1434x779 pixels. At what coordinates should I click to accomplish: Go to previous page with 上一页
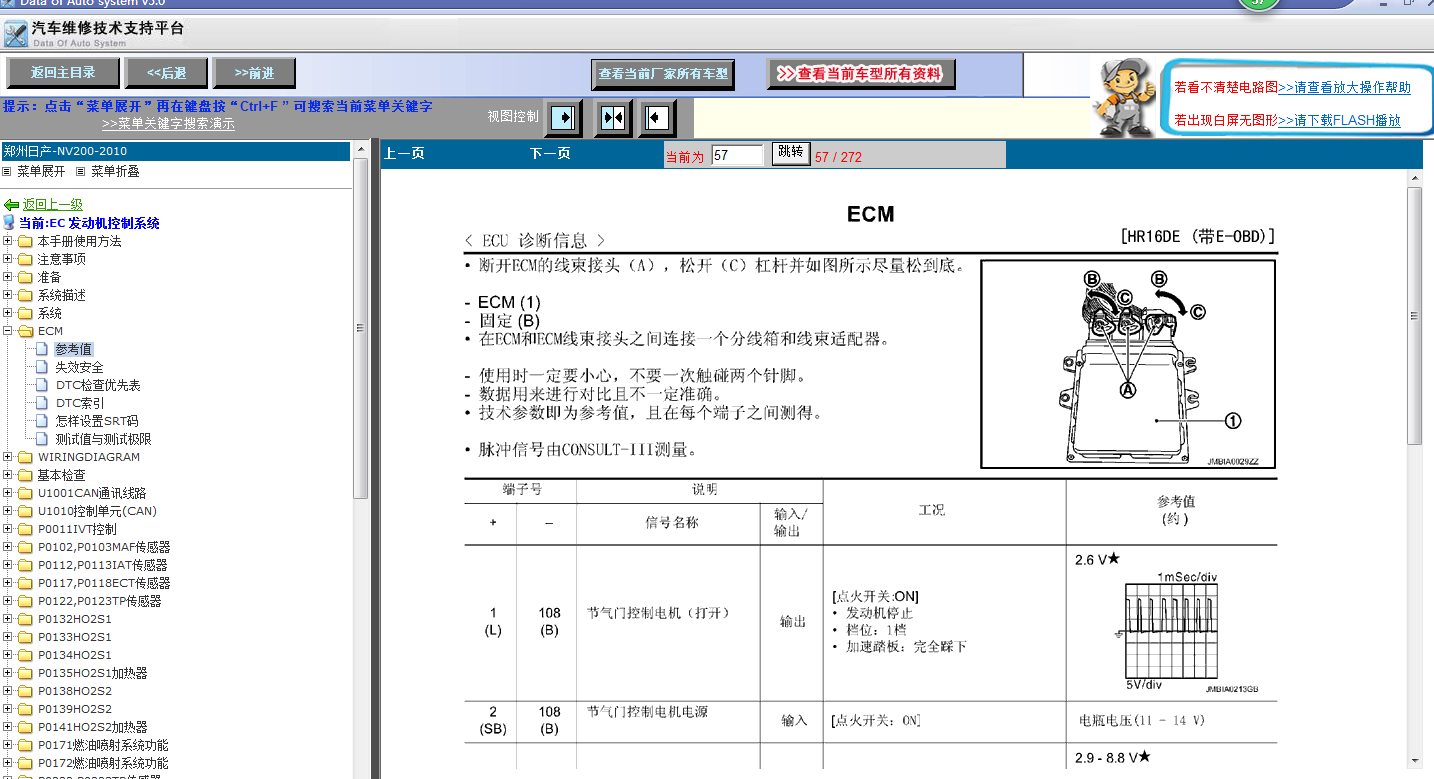pos(405,154)
